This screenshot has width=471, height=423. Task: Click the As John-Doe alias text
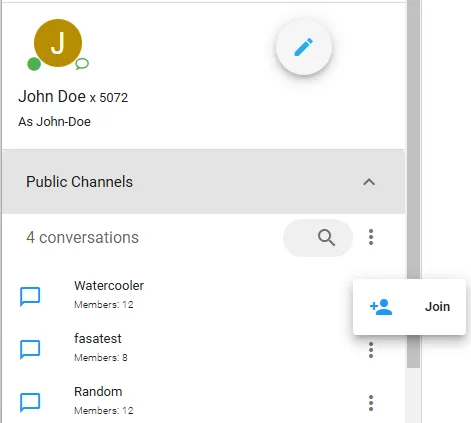[x=54, y=122]
